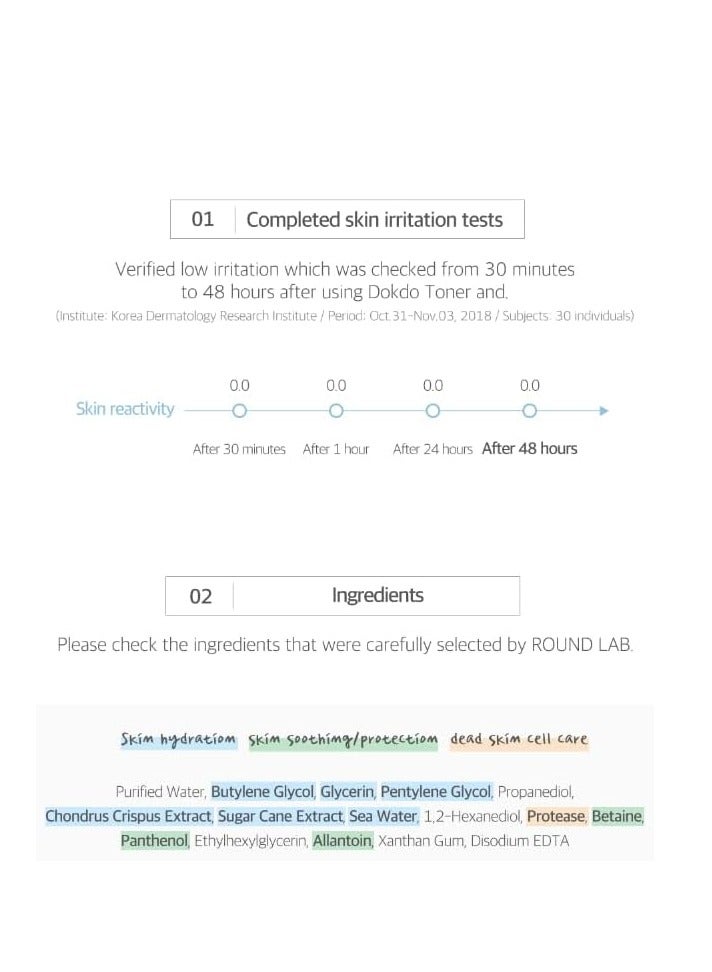Select the Allantoin ingredient

(342, 841)
